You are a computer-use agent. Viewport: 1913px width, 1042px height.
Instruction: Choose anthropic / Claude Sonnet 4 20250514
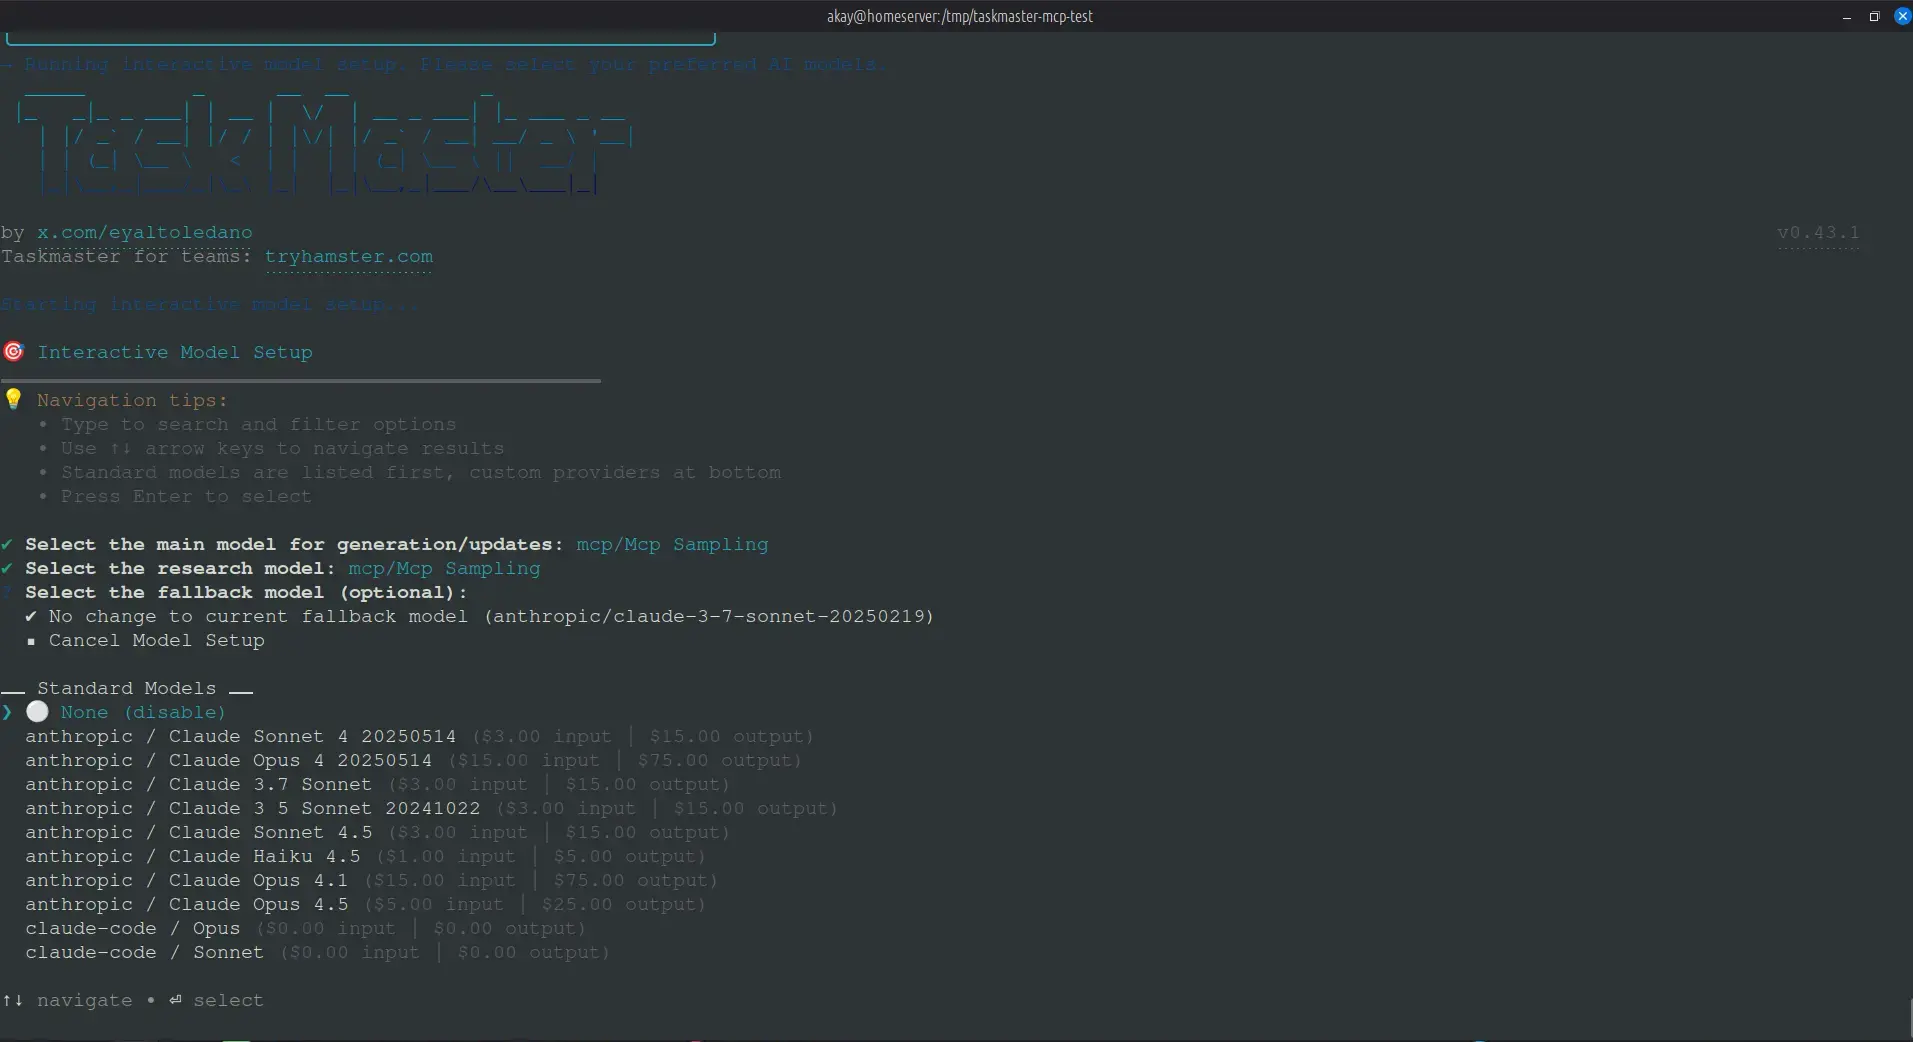pos(419,736)
